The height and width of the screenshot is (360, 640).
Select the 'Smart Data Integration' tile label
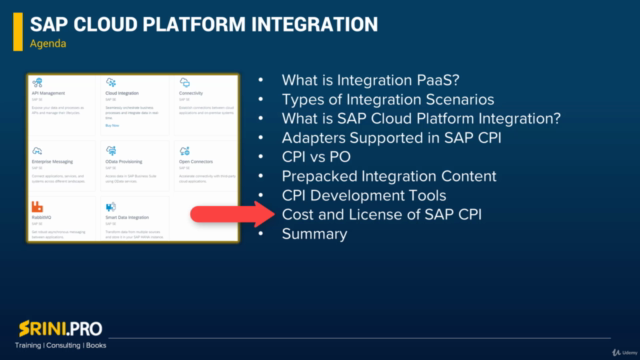pyautogui.click(x=127, y=218)
